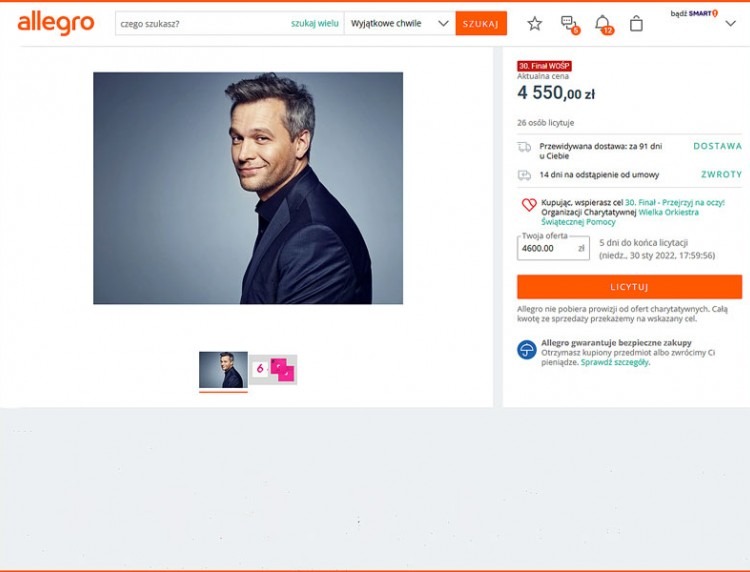Open the shopping bag cart icon
Screen dimensions: 750x572
click(x=636, y=24)
